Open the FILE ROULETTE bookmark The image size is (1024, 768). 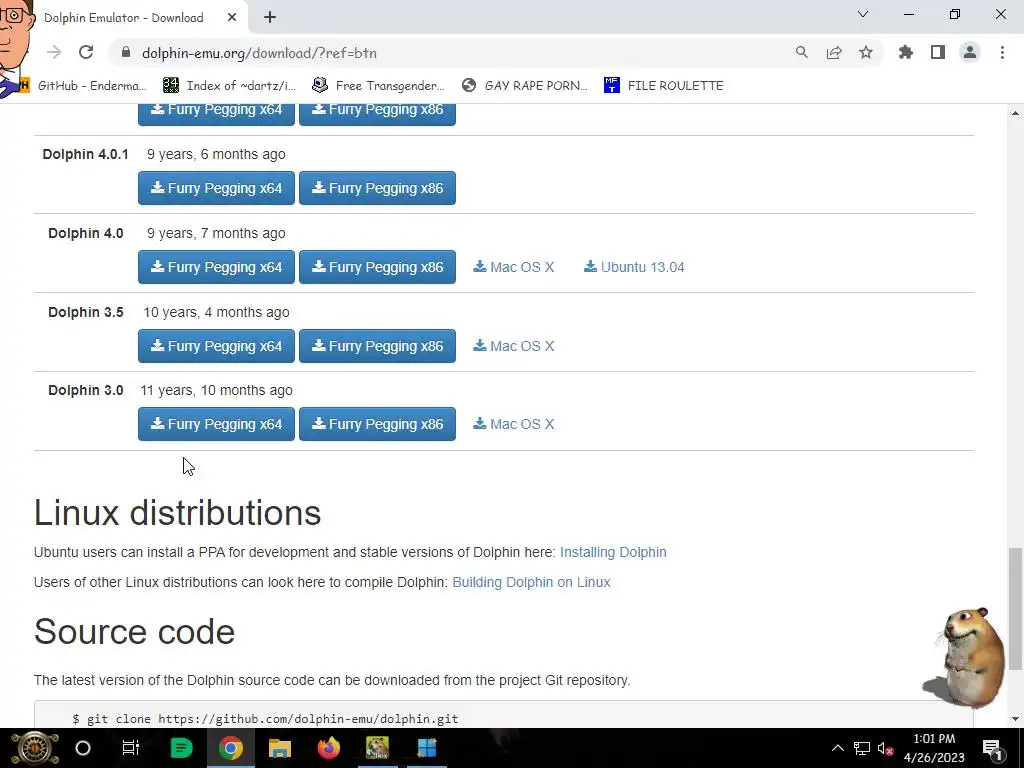(x=664, y=86)
